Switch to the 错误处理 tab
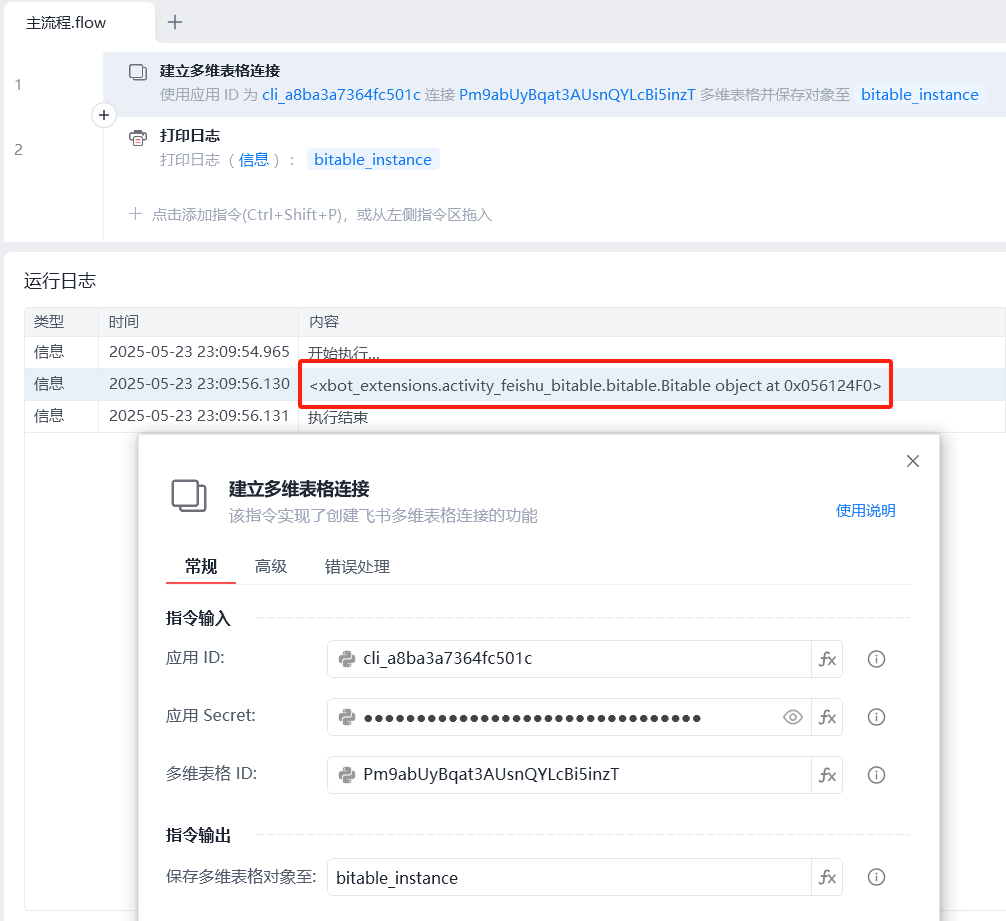 [x=357, y=566]
